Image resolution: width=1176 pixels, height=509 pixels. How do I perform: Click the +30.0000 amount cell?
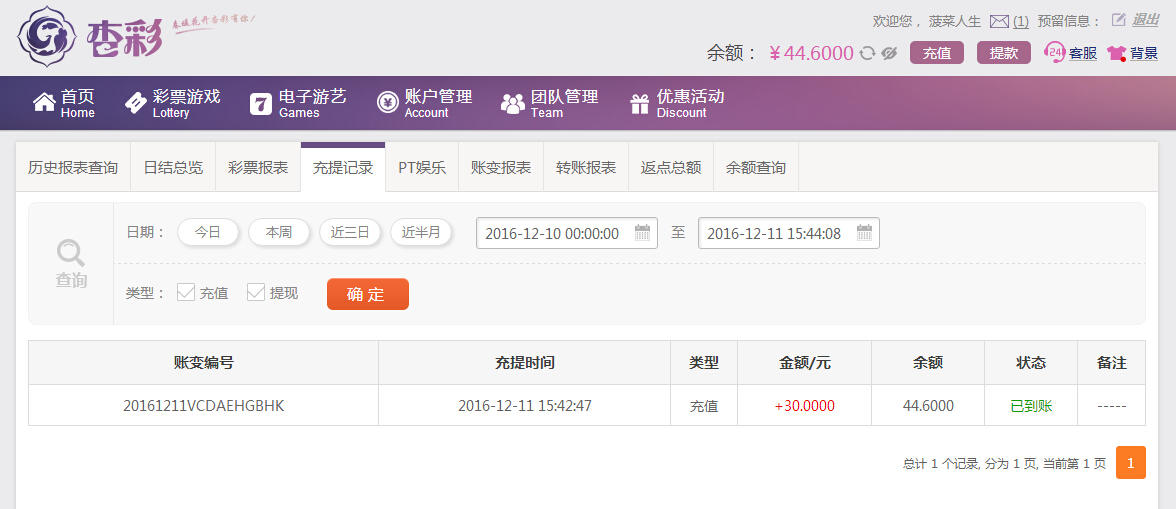tap(805, 406)
